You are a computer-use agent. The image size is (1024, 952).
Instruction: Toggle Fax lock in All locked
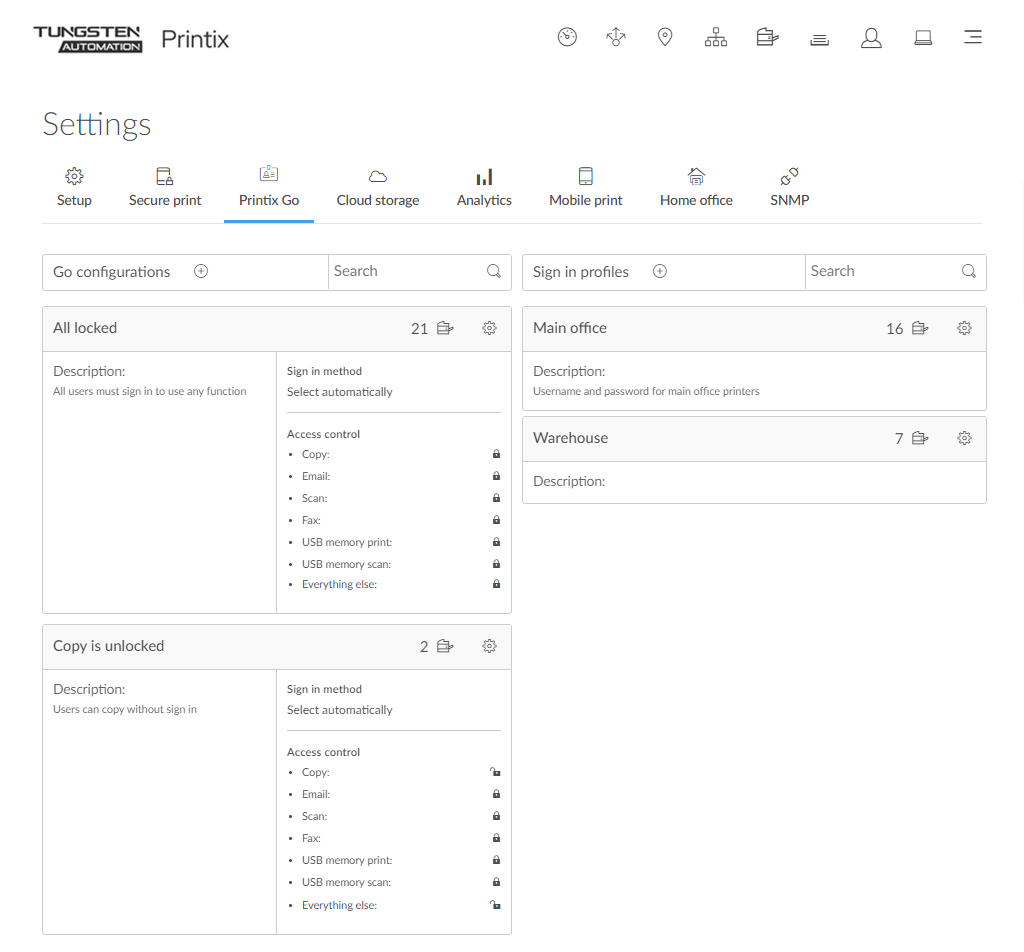pos(496,520)
